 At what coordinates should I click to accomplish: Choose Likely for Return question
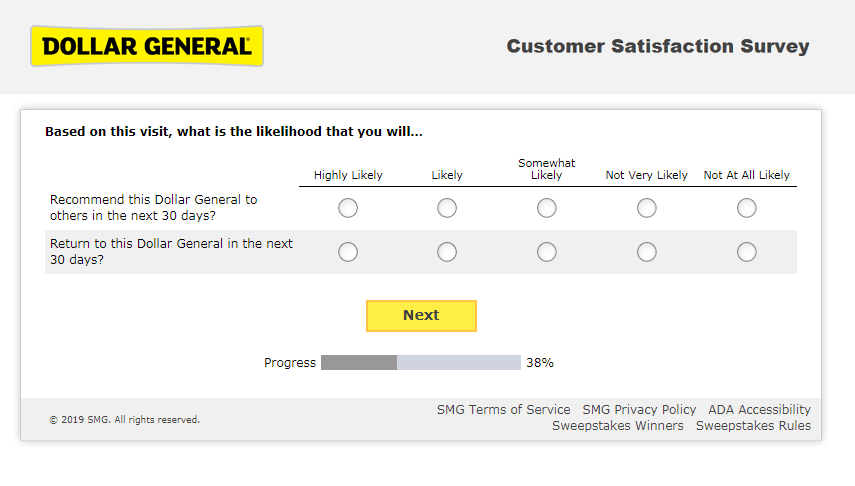447,252
